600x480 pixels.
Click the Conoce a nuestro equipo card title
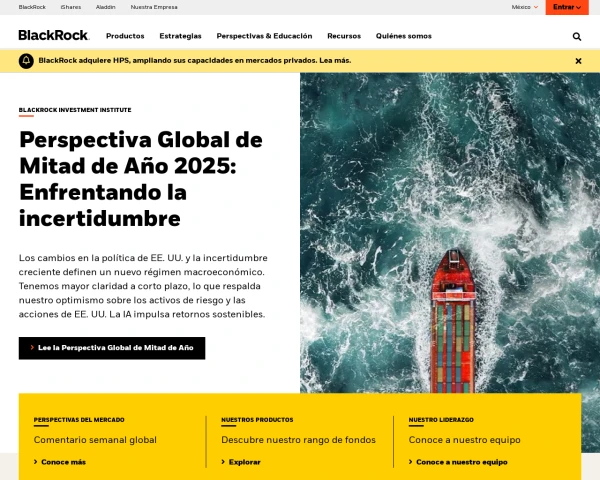[465, 440]
